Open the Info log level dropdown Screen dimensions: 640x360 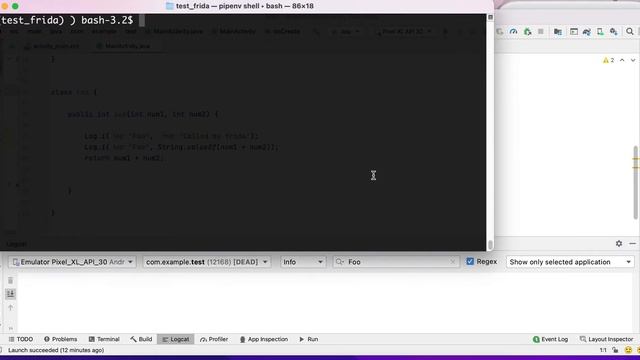coord(302,262)
